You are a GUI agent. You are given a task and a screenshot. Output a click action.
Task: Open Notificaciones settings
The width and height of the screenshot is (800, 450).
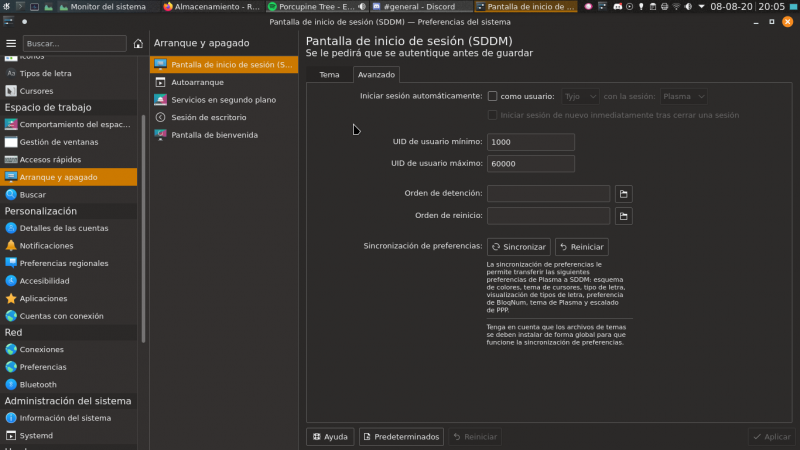click(68, 246)
